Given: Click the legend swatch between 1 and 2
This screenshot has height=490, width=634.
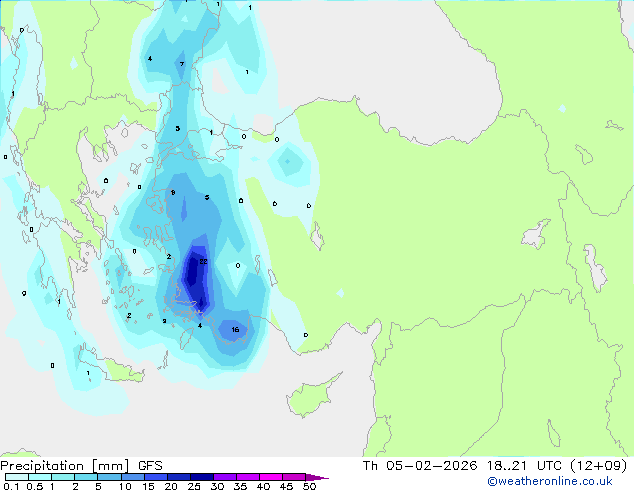Looking at the screenshot, I should point(63,477).
